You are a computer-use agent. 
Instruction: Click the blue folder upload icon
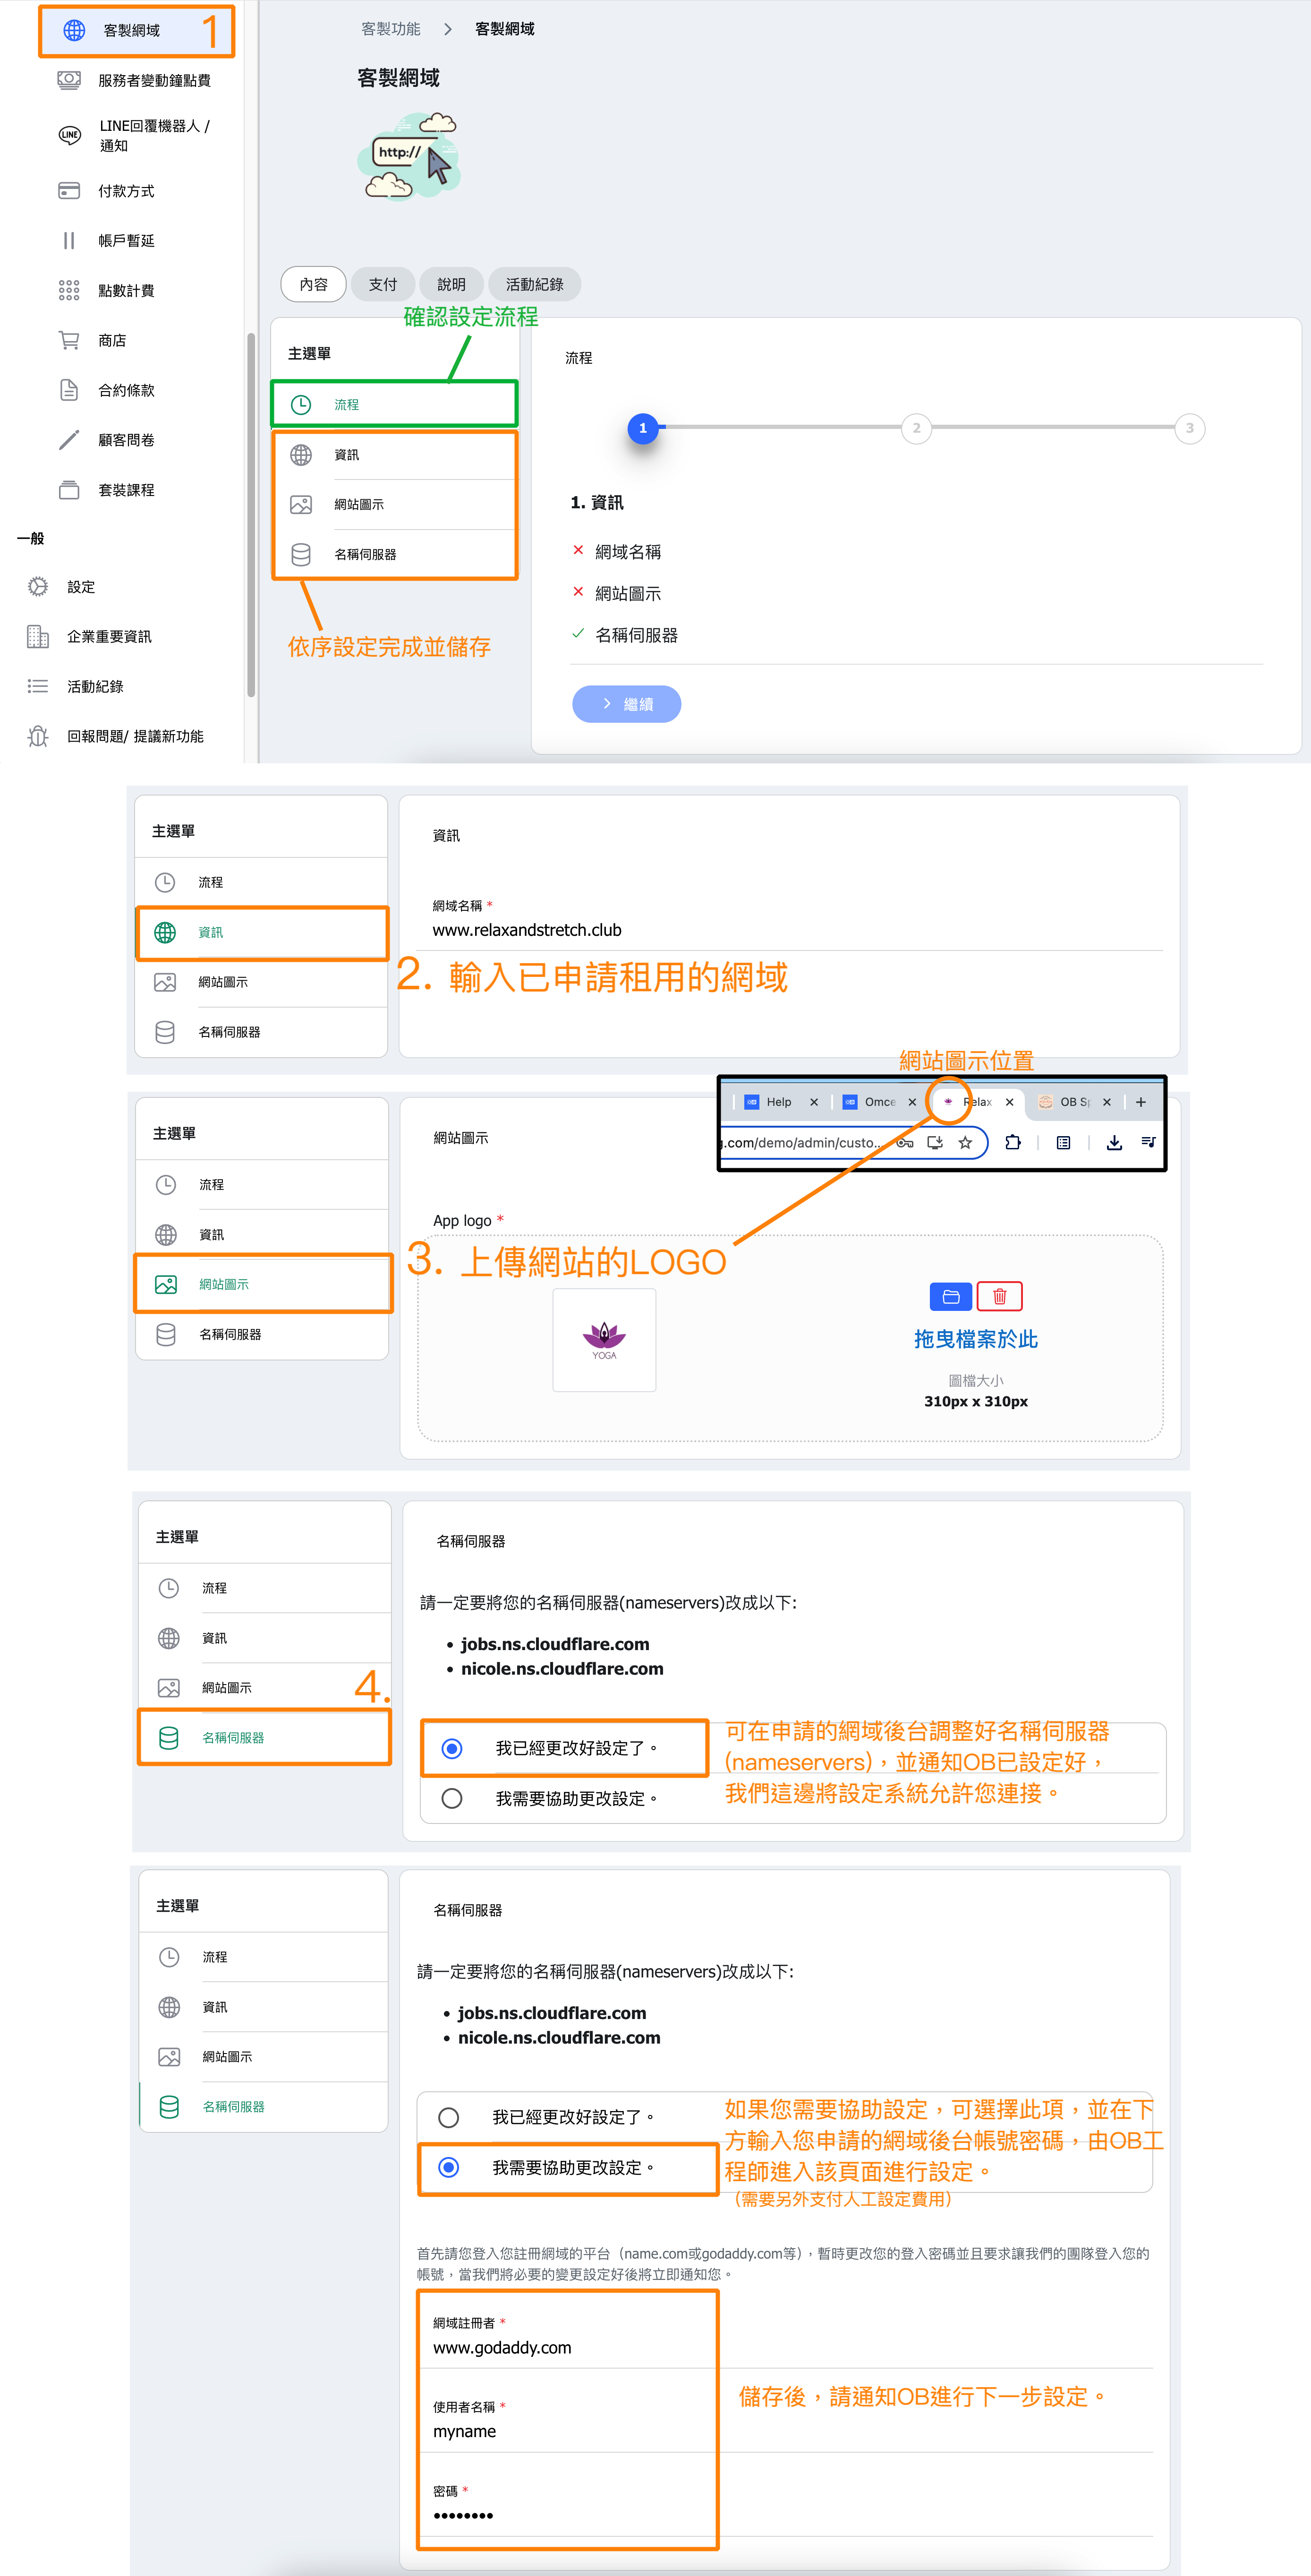950,1297
